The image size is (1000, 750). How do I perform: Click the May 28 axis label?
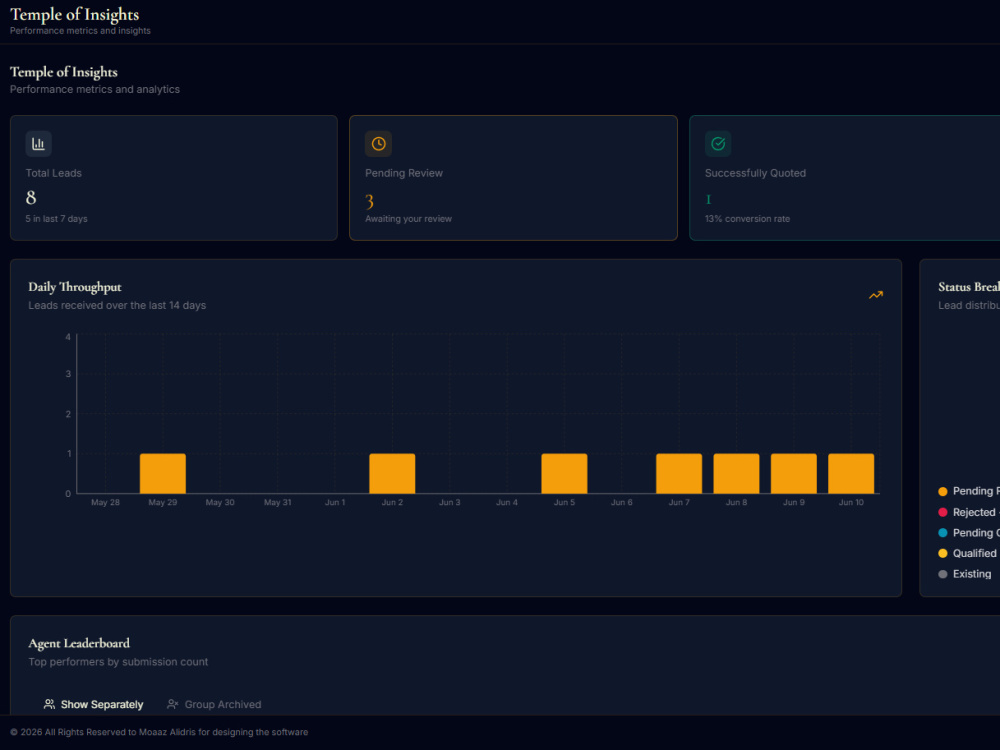click(x=105, y=503)
